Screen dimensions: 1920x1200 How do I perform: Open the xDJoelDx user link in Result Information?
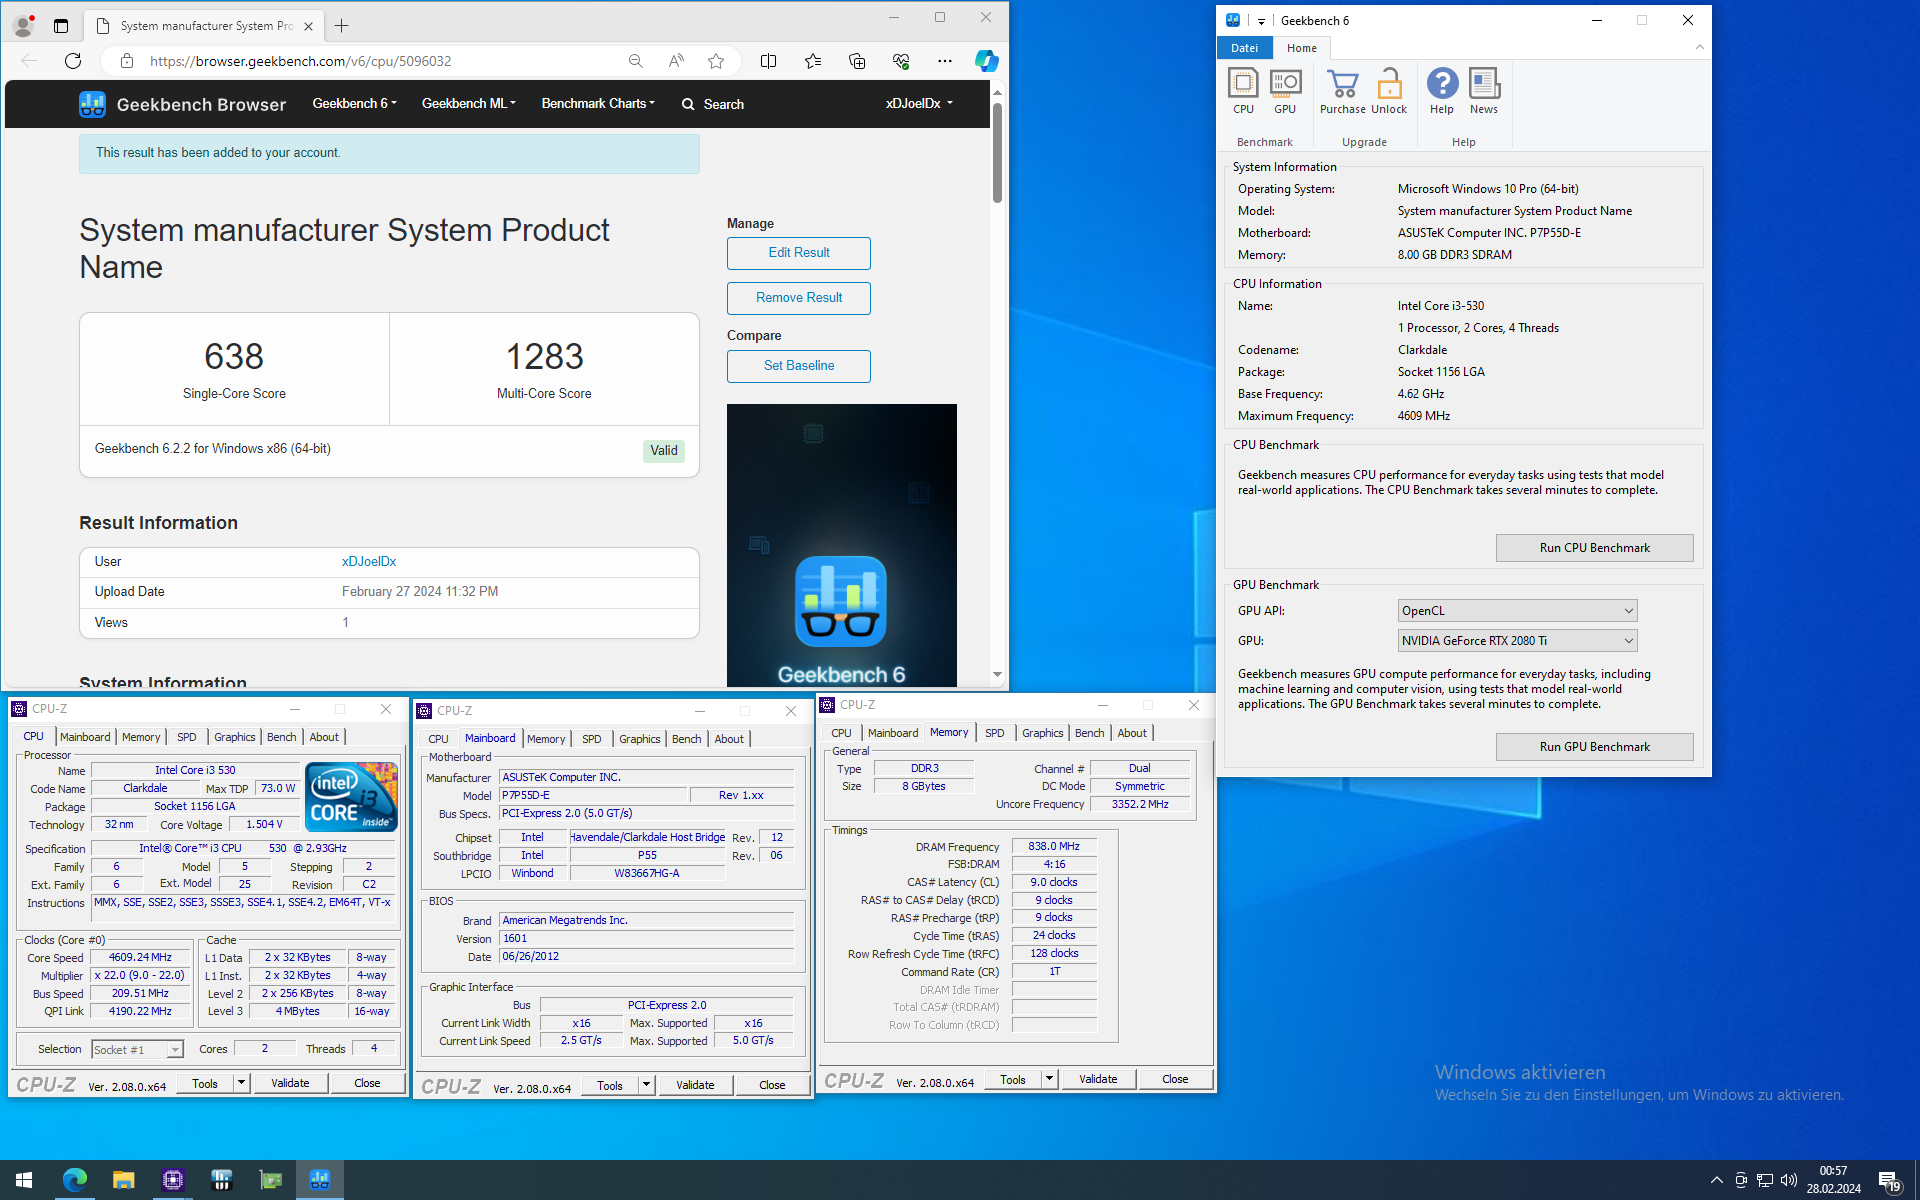pos(369,562)
